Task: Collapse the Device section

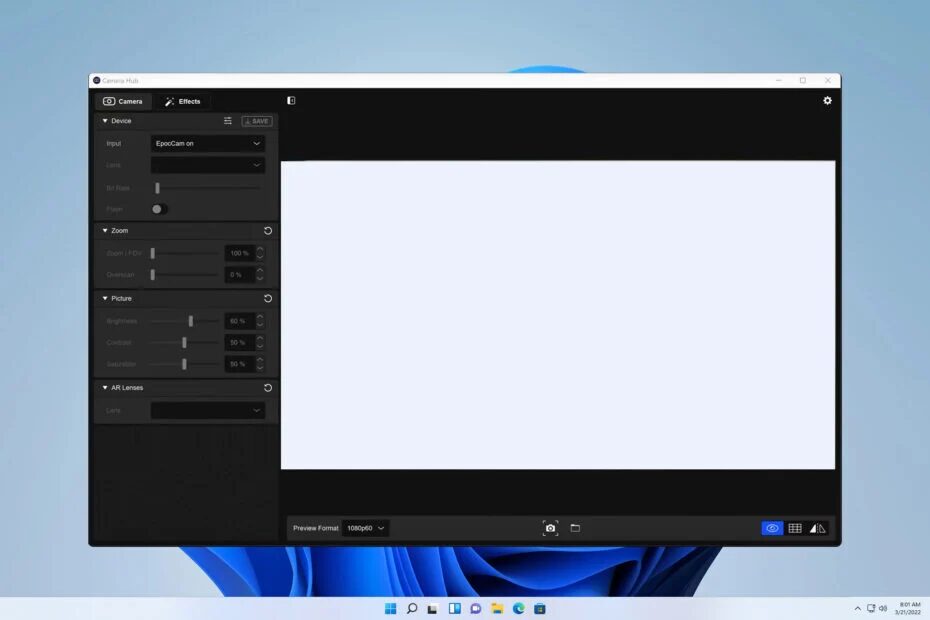Action: [x=105, y=121]
